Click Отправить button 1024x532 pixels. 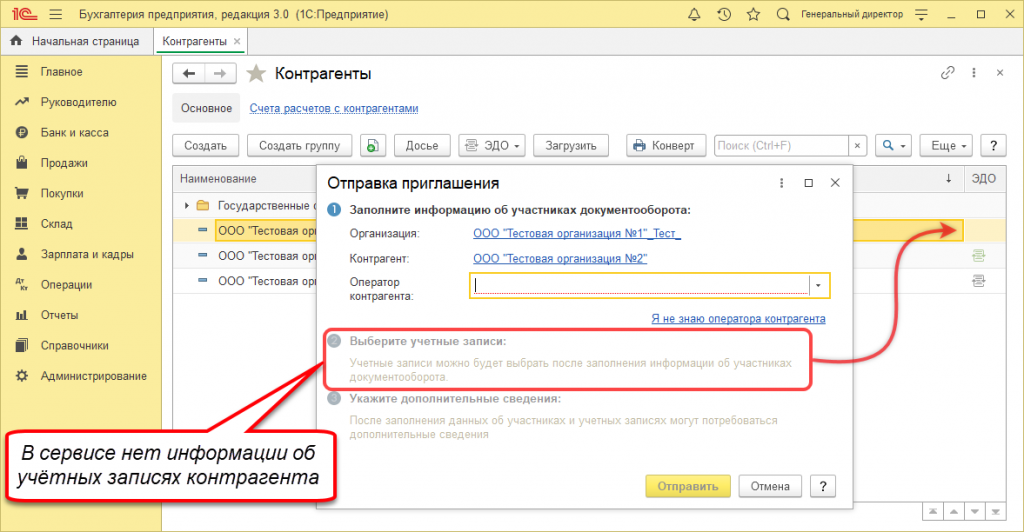[688, 486]
